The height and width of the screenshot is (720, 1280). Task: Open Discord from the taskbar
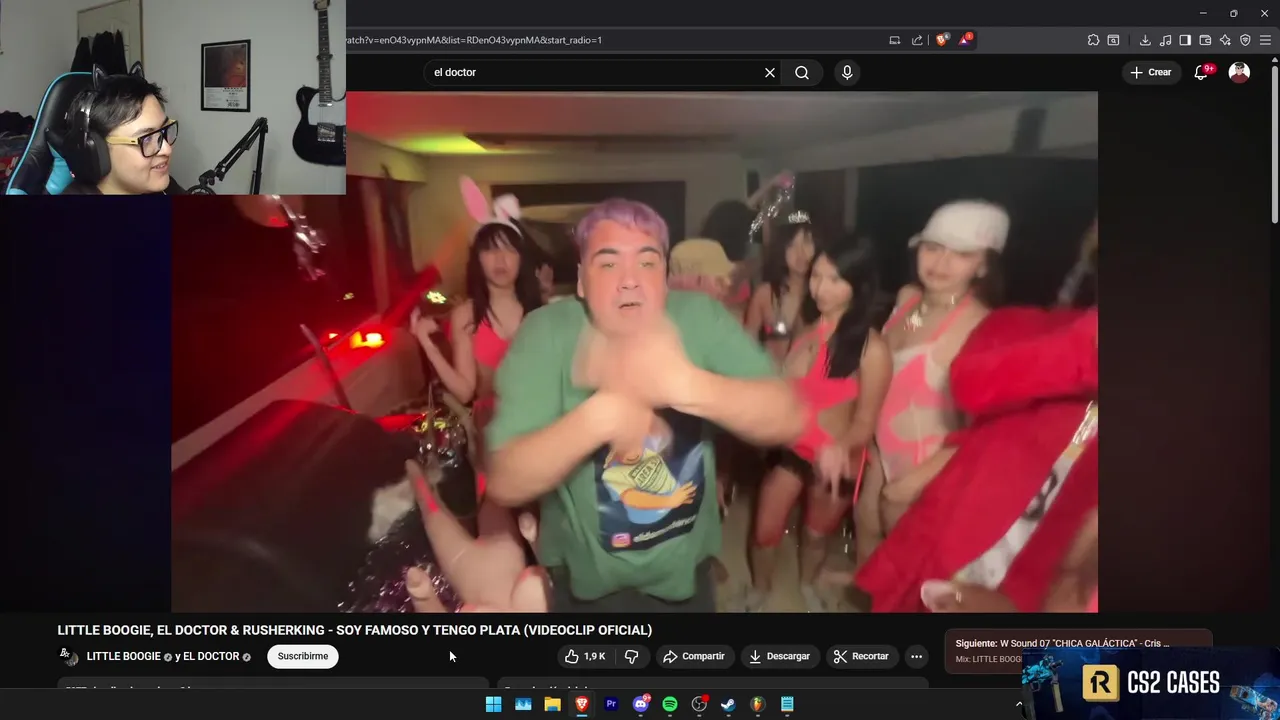pos(641,704)
